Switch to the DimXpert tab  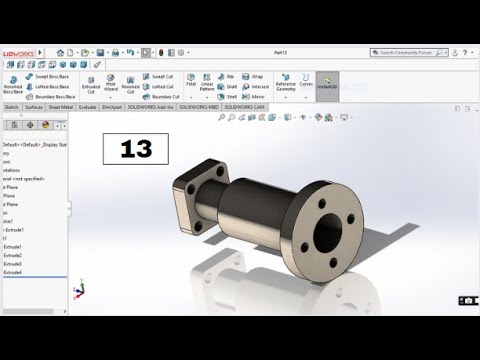[x=112, y=107]
